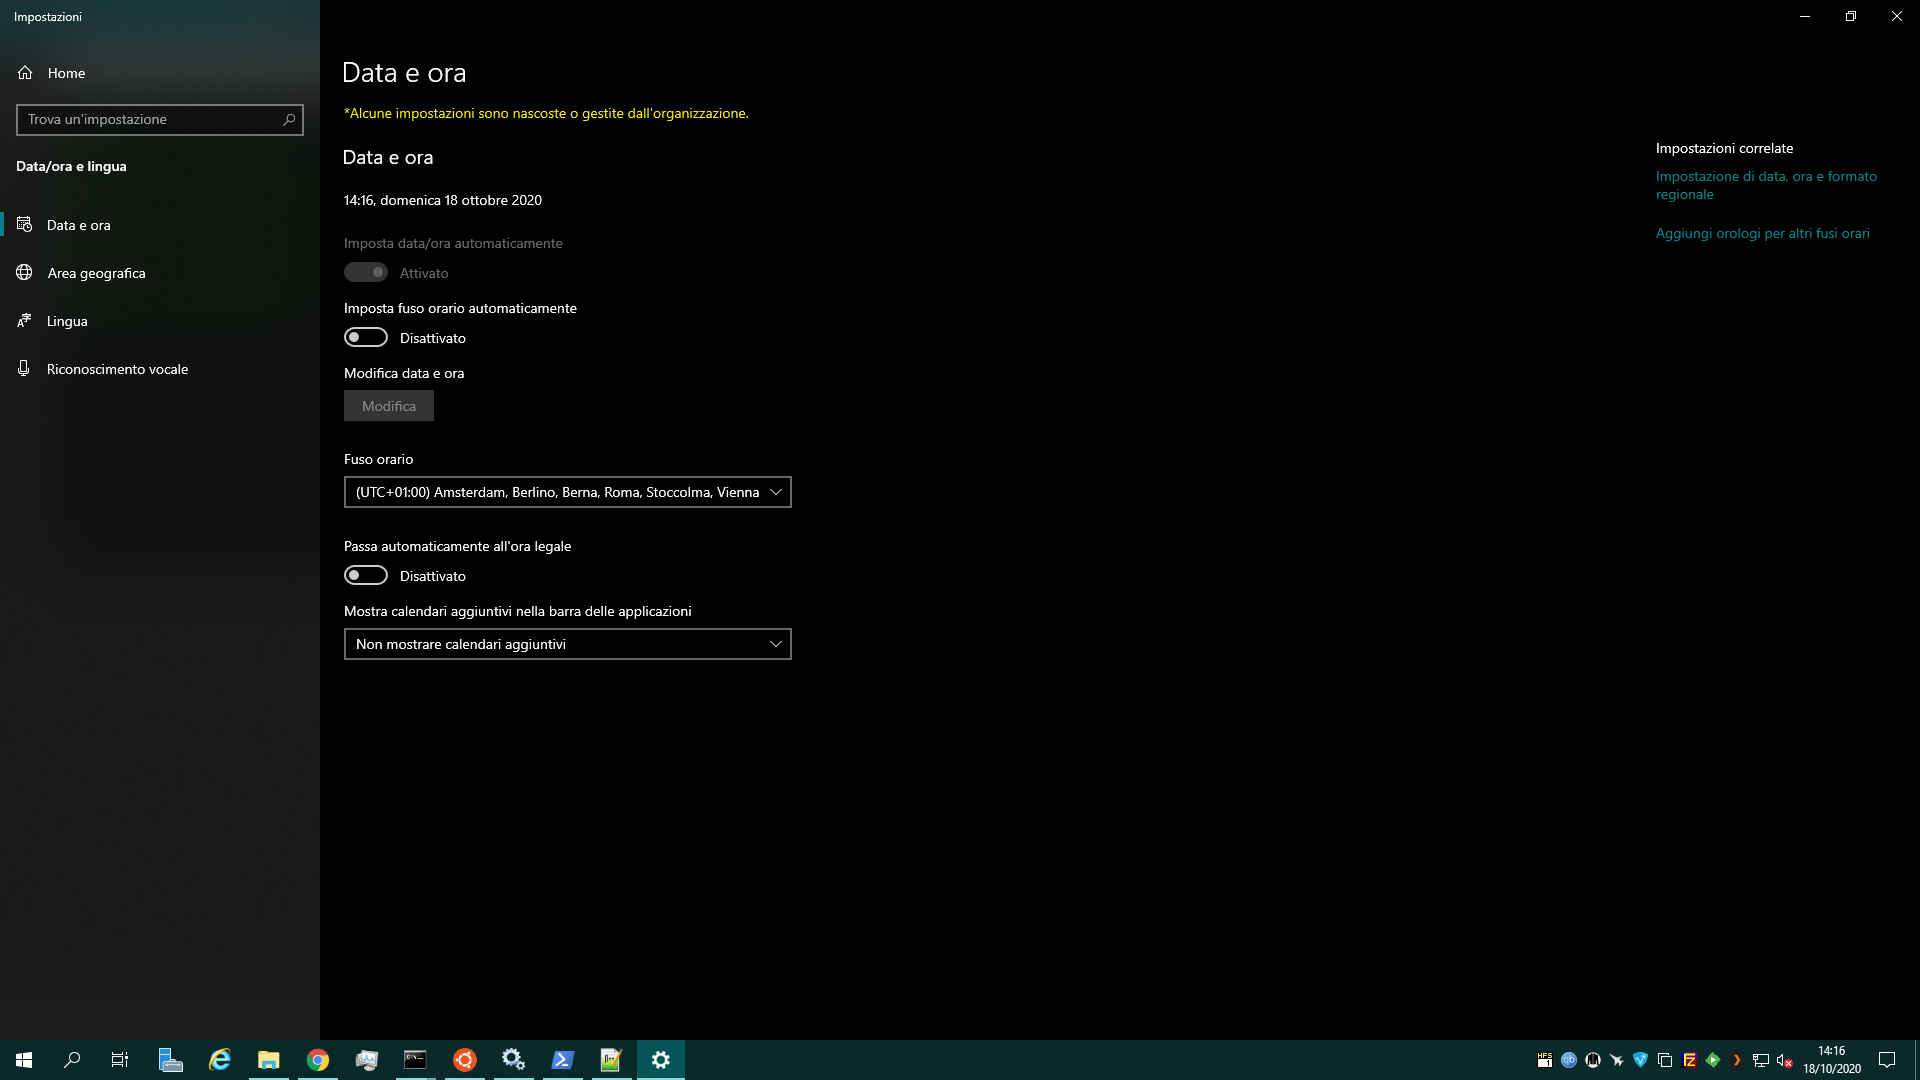Screen dimensions: 1920x1080
Task: Click Trova un'impostazione search field
Action: tap(150, 120)
